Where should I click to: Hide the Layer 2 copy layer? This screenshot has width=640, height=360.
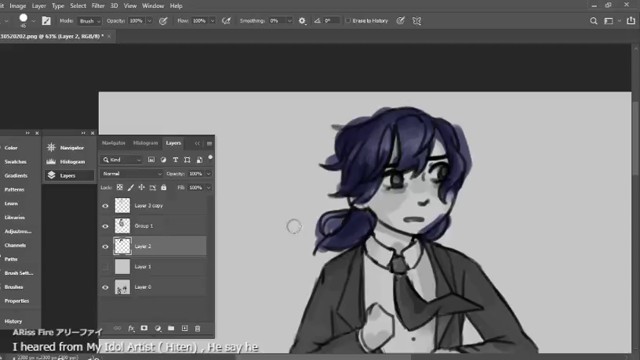pos(105,206)
